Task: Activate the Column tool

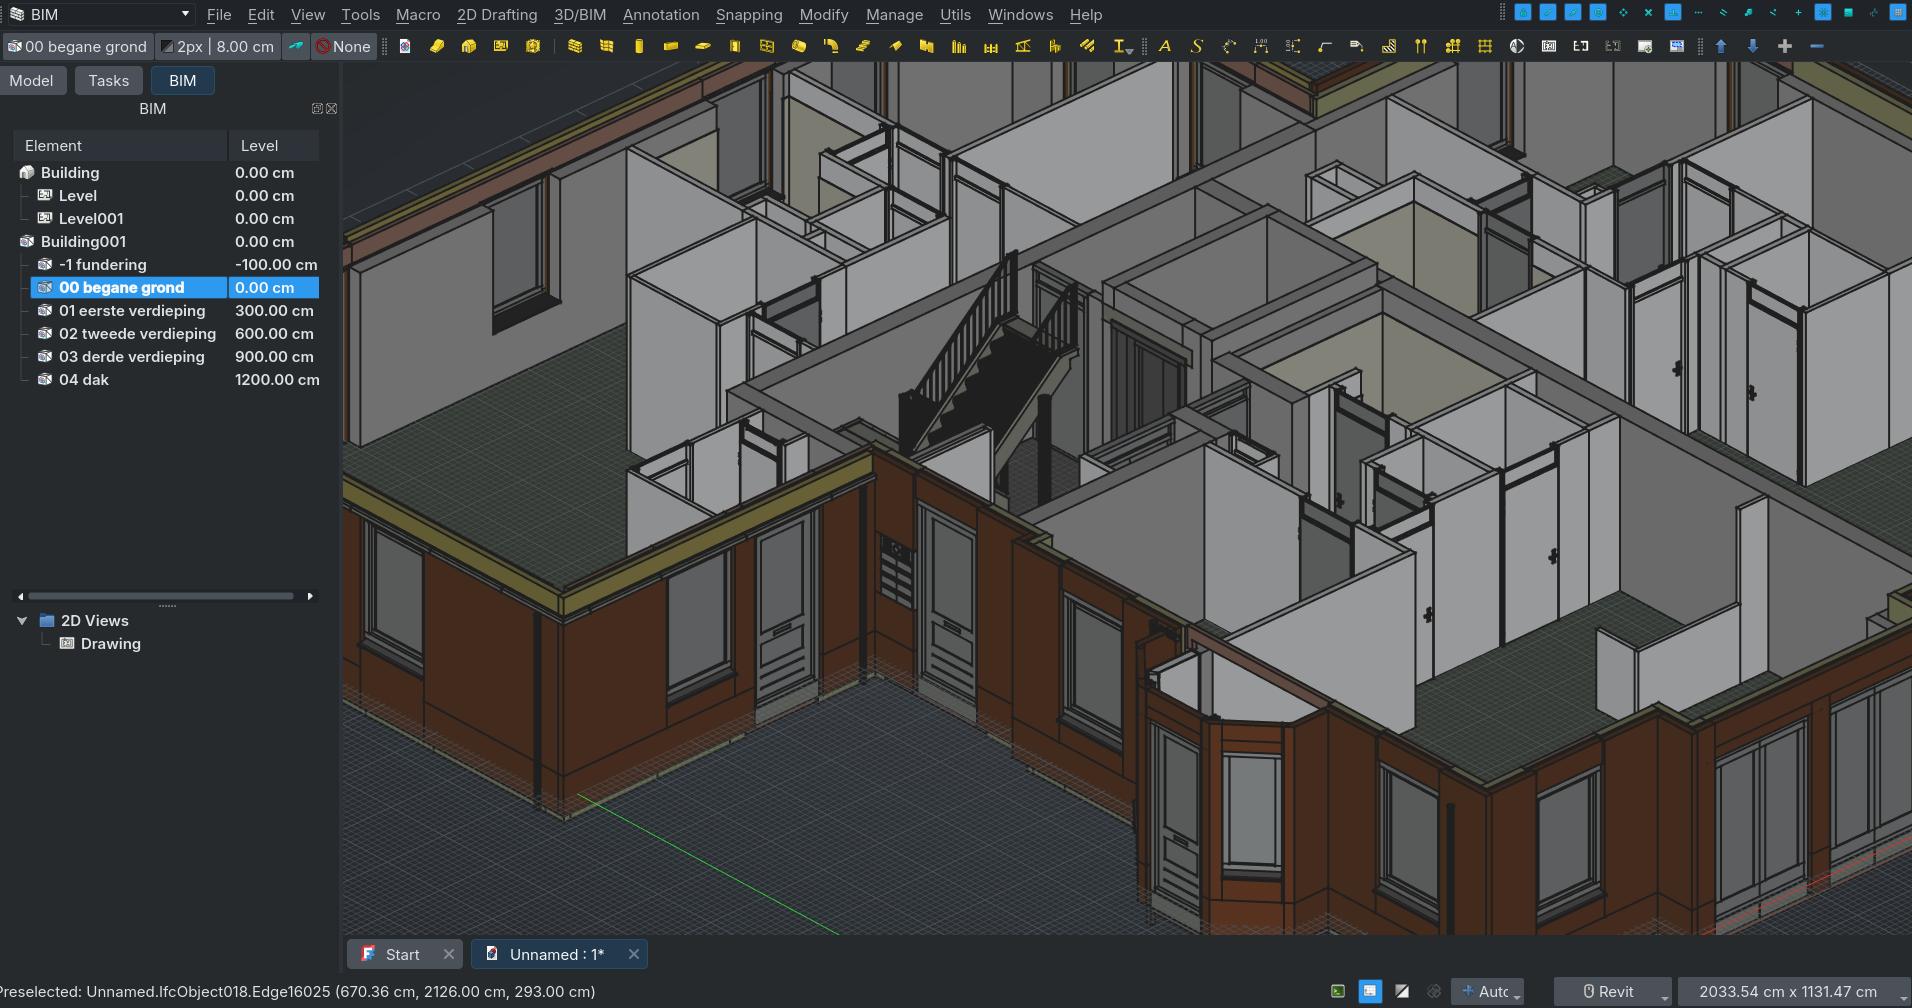Action: click(639, 46)
